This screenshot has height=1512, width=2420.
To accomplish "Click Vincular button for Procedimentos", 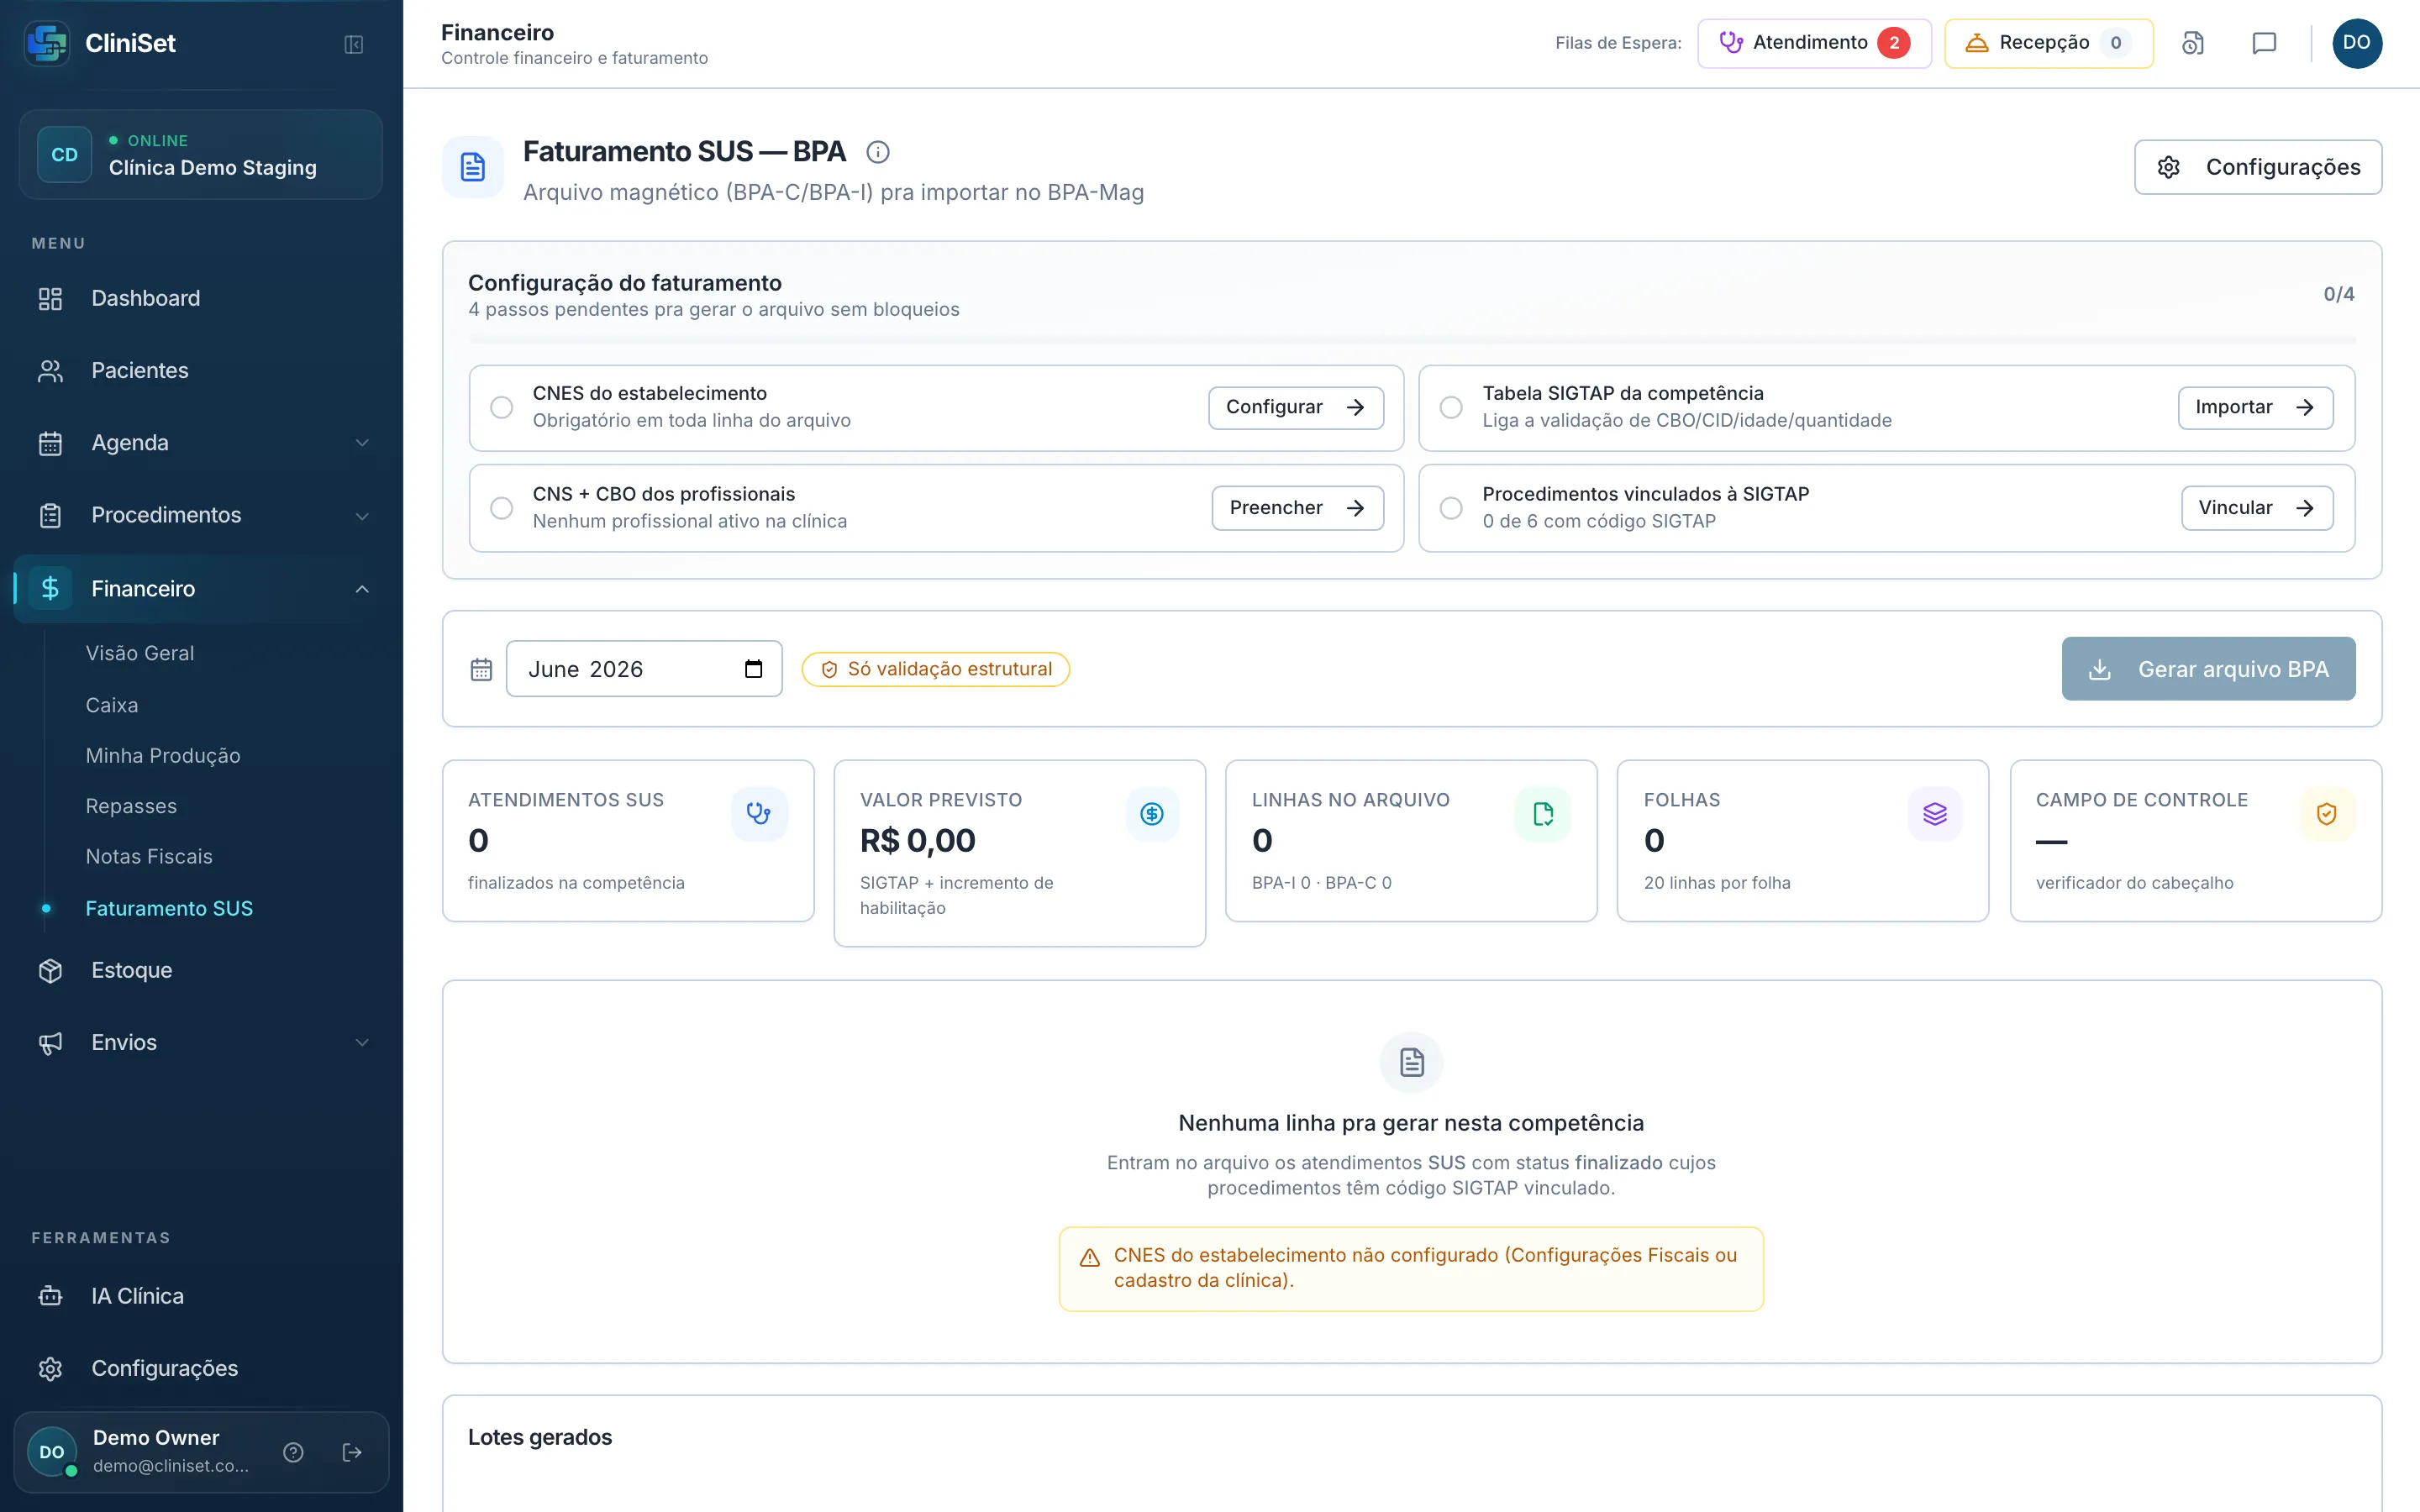I will coord(2257,508).
